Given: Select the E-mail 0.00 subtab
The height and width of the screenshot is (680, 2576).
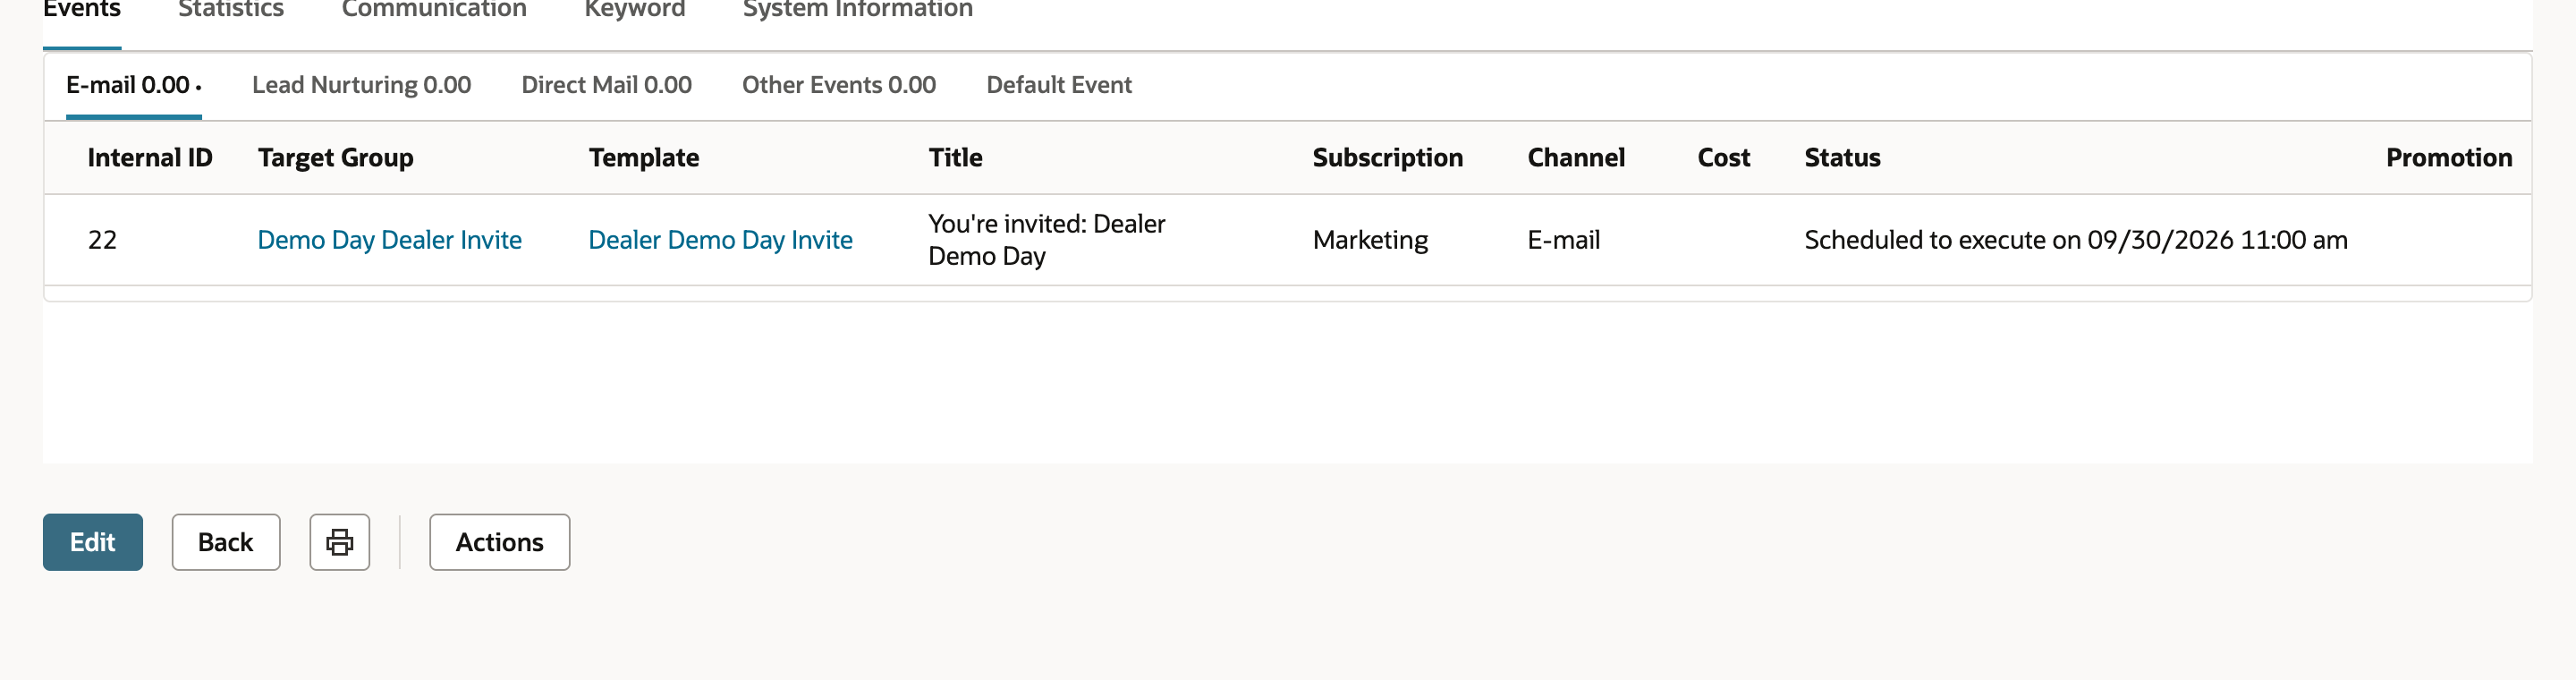Looking at the screenshot, I should 133,85.
